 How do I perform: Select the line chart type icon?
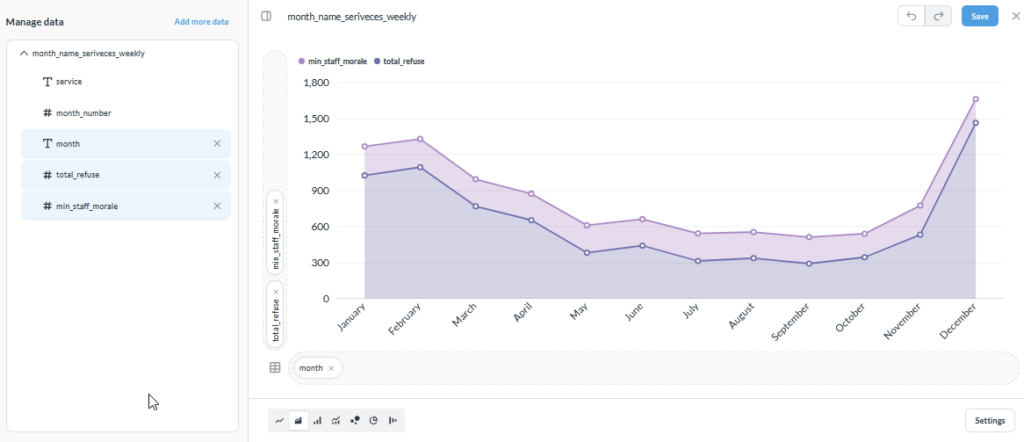[x=280, y=420]
